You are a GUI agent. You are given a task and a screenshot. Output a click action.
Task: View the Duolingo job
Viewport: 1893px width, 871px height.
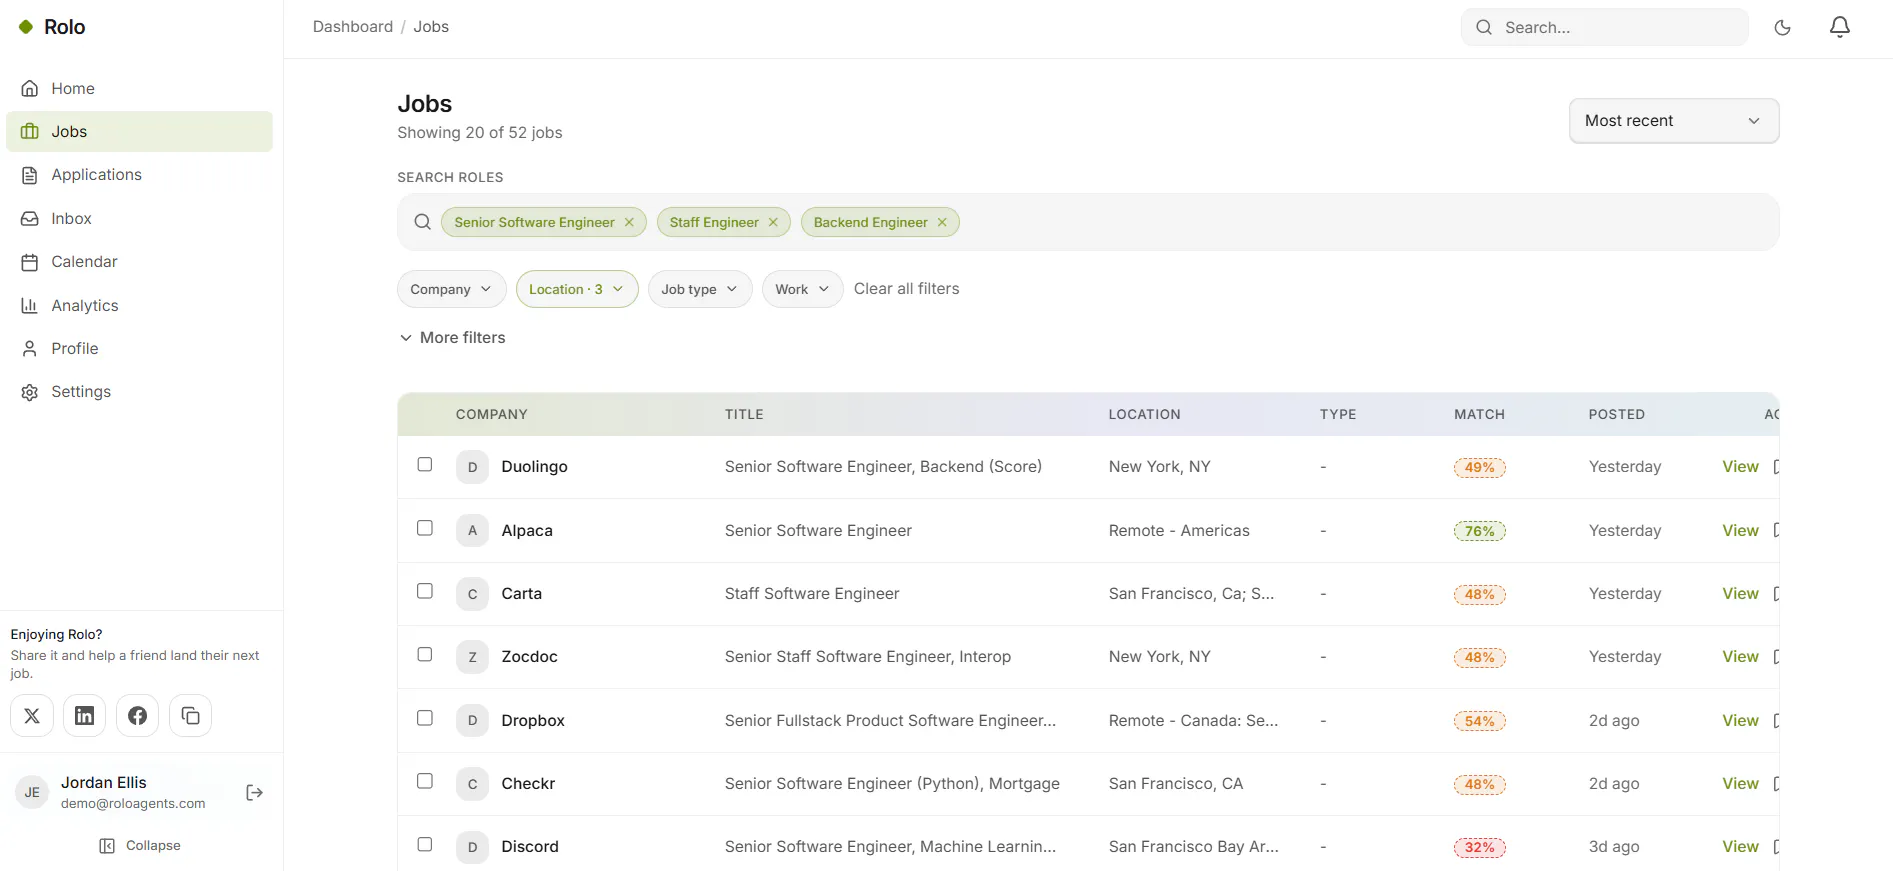(x=1740, y=467)
